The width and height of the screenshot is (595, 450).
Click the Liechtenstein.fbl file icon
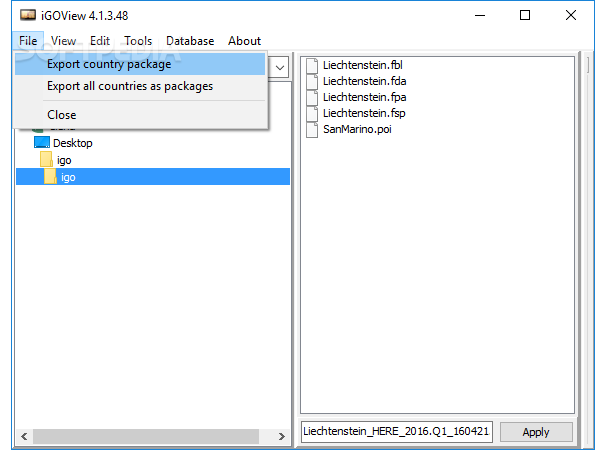(x=312, y=66)
